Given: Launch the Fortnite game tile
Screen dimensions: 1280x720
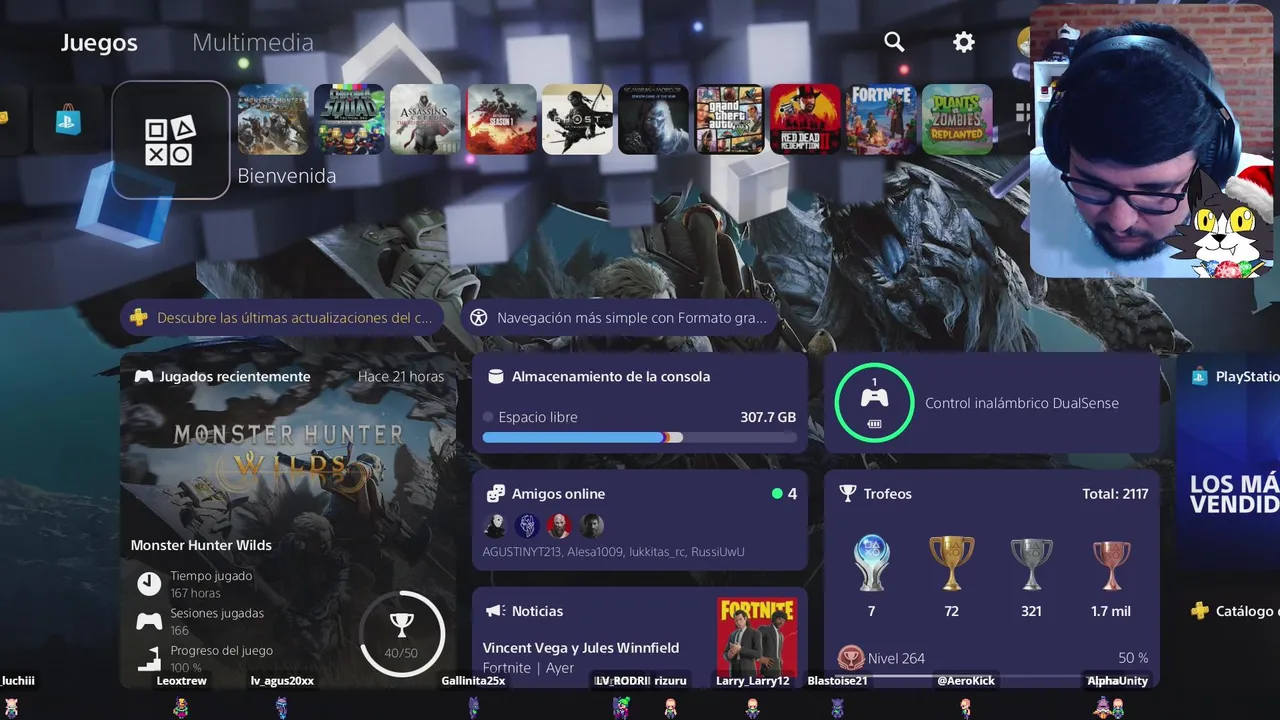Looking at the screenshot, I should pyautogui.click(x=882, y=119).
